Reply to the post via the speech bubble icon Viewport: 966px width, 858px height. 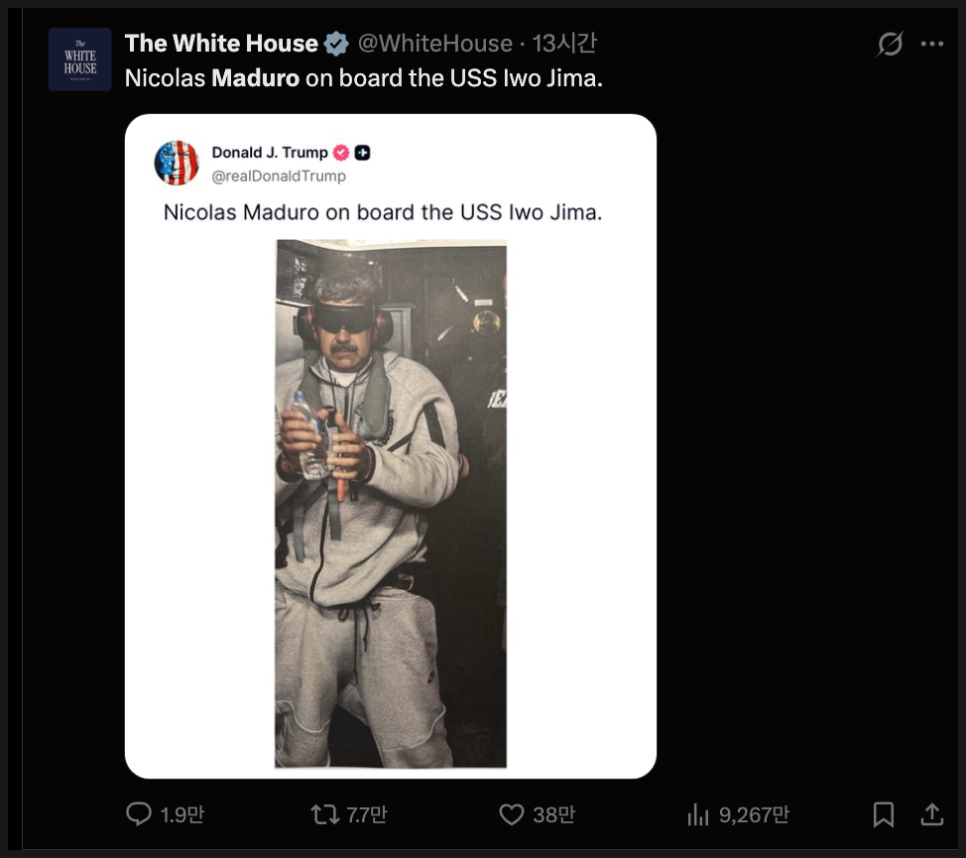139,815
